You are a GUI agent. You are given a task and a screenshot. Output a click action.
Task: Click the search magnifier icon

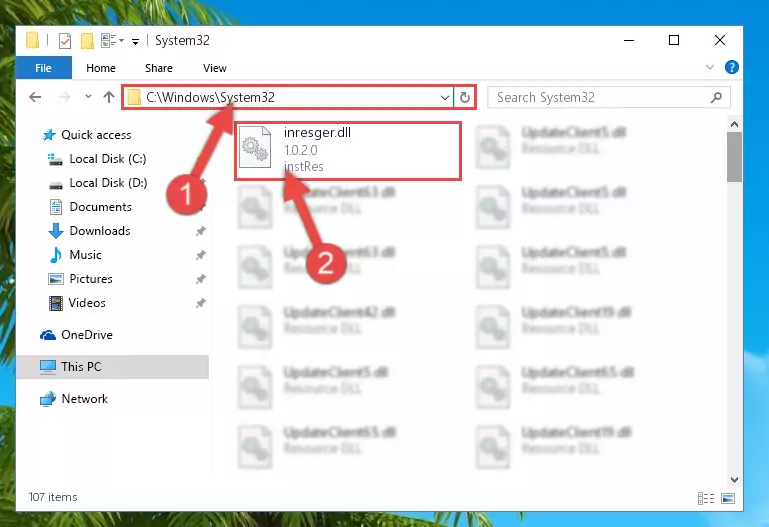[x=717, y=97]
